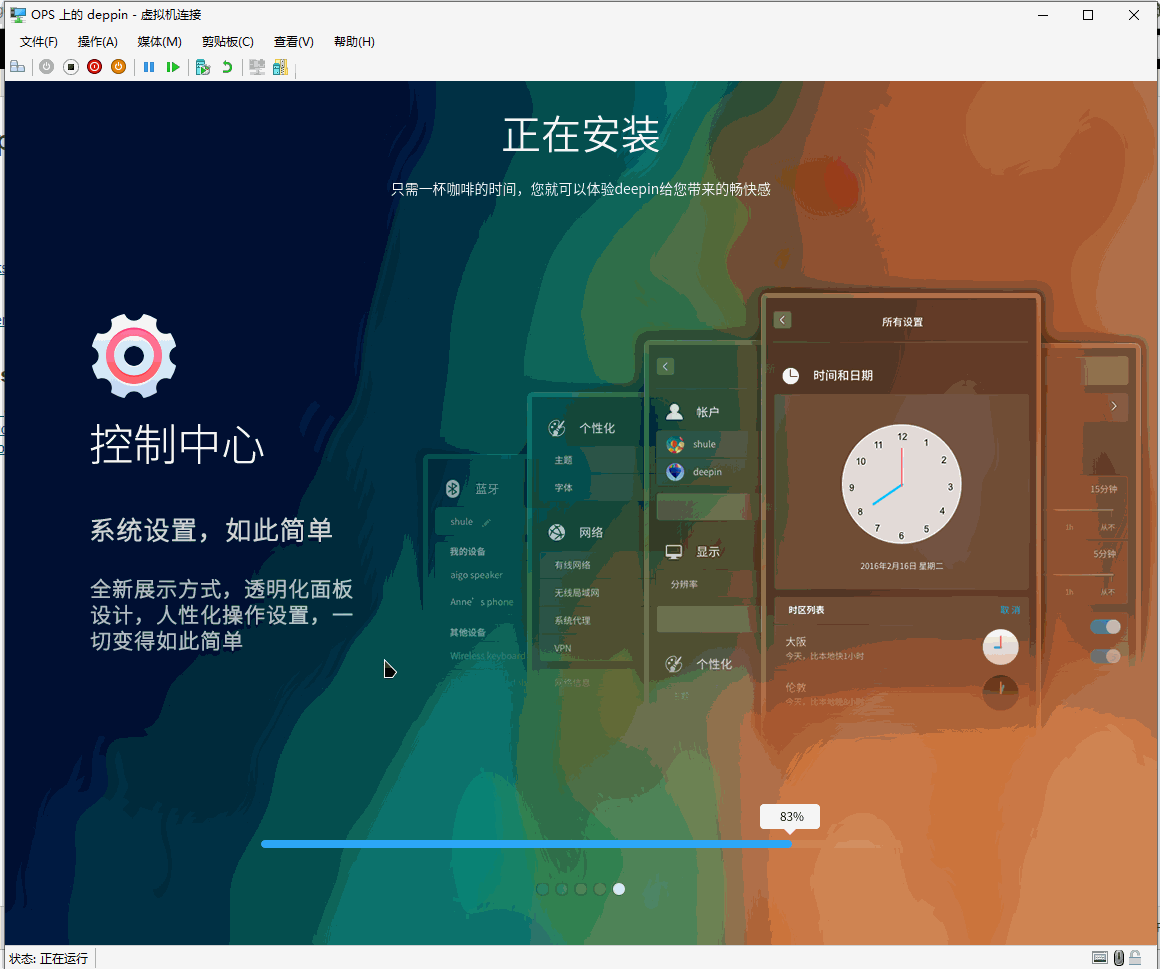Open the 帮助(H) menu

coord(354,42)
